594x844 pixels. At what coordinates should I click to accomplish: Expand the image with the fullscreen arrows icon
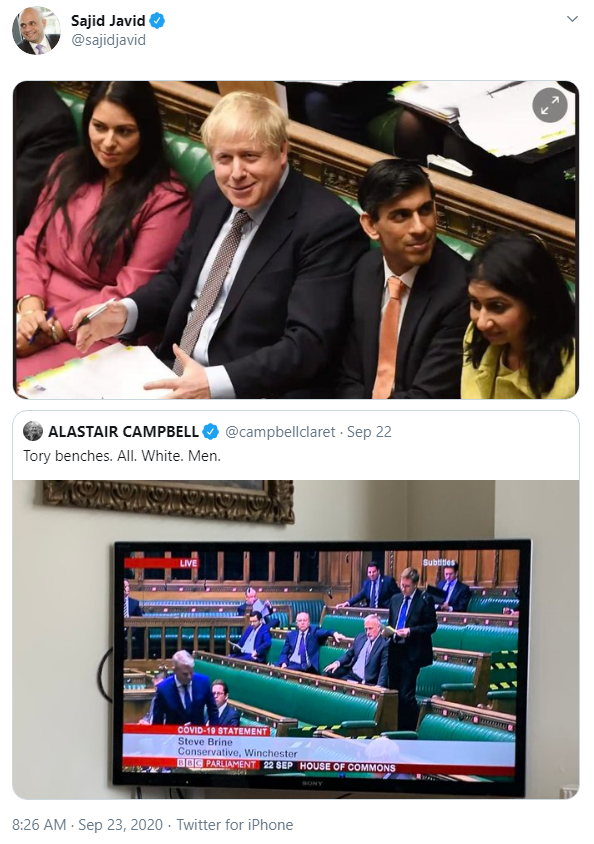coord(550,106)
